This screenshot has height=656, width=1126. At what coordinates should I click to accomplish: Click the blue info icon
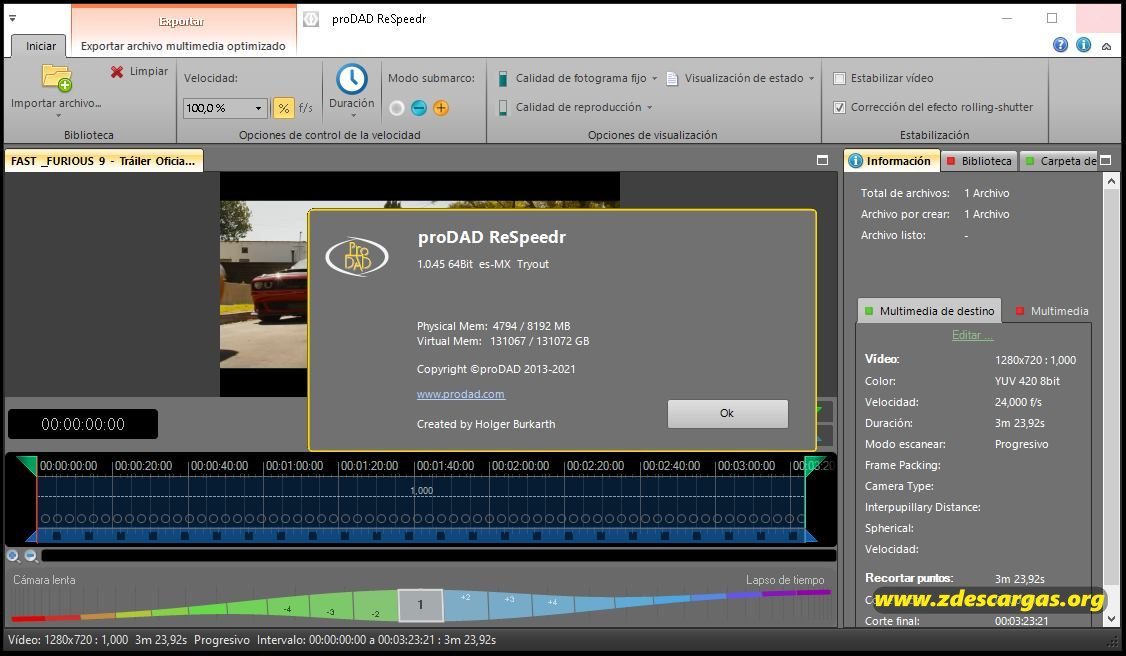[x=1084, y=44]
